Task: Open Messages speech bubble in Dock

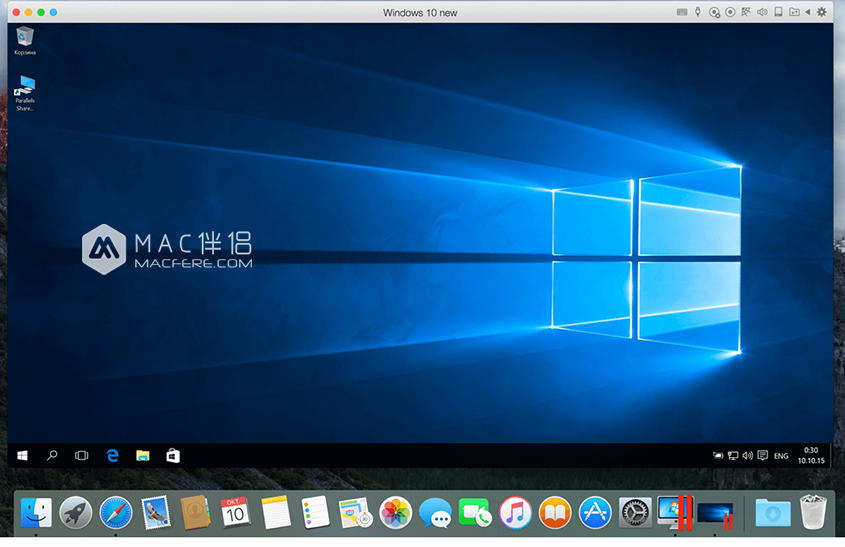Action: [x=435, y=513]
